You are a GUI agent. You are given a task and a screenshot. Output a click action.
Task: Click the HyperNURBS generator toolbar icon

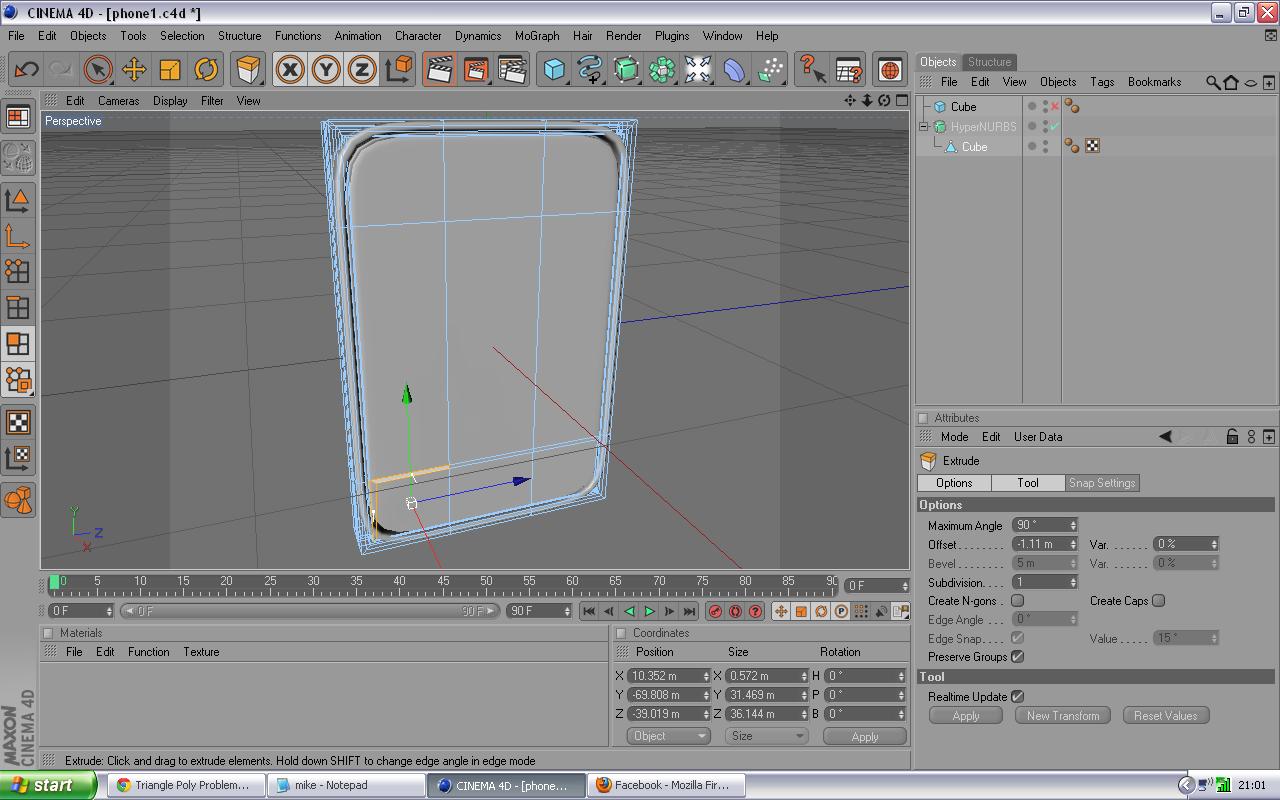[x=626, y=69]
